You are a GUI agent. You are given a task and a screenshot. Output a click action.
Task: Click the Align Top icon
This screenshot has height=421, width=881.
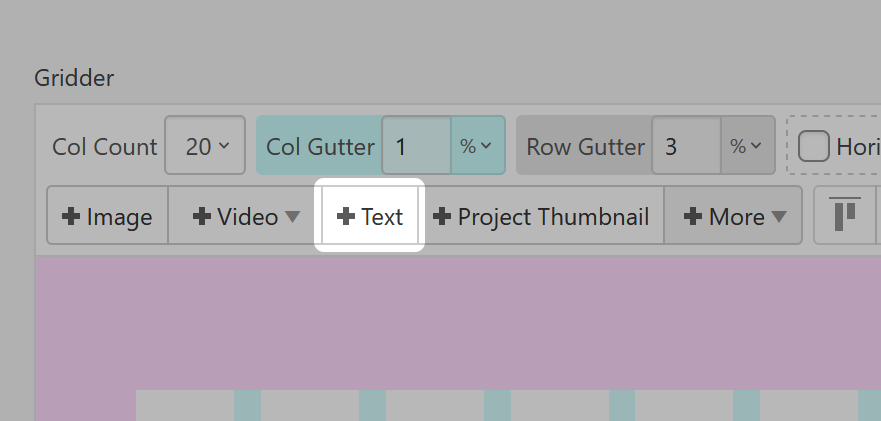point(846,215)
